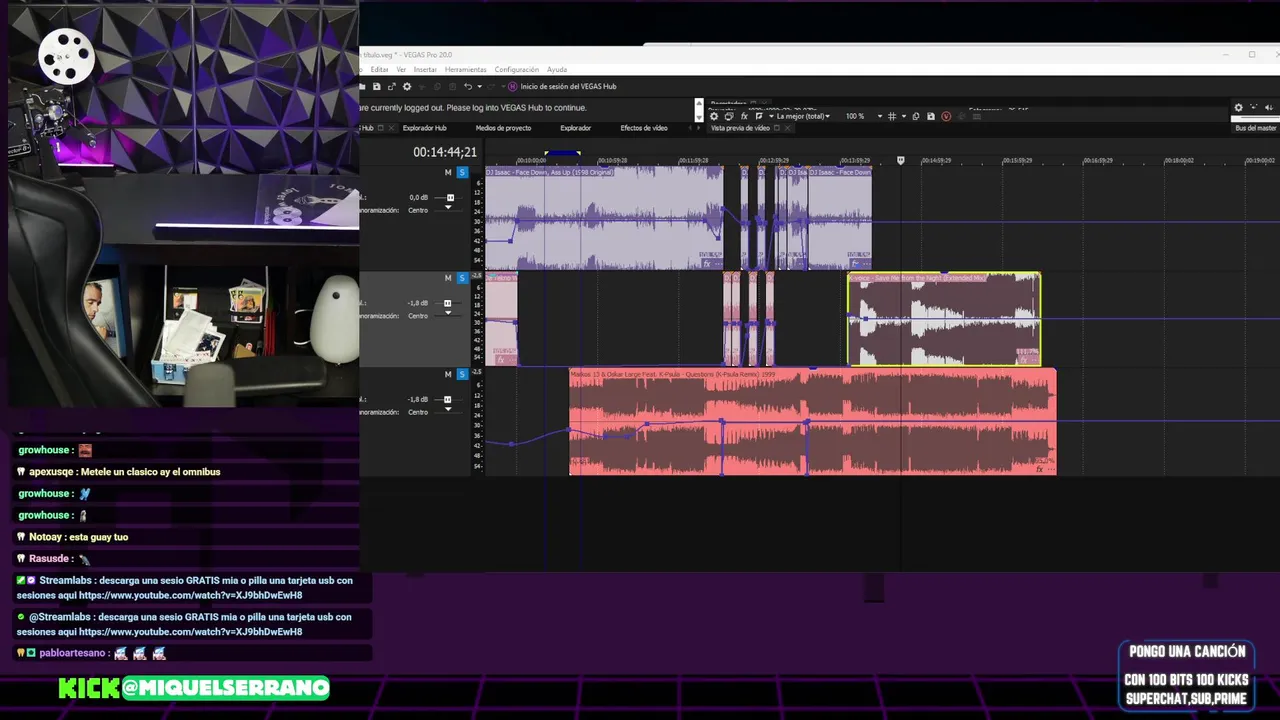Switch to Efectos de vídeo tab
Screen dimensions: 1280x720
coord(644,128)
